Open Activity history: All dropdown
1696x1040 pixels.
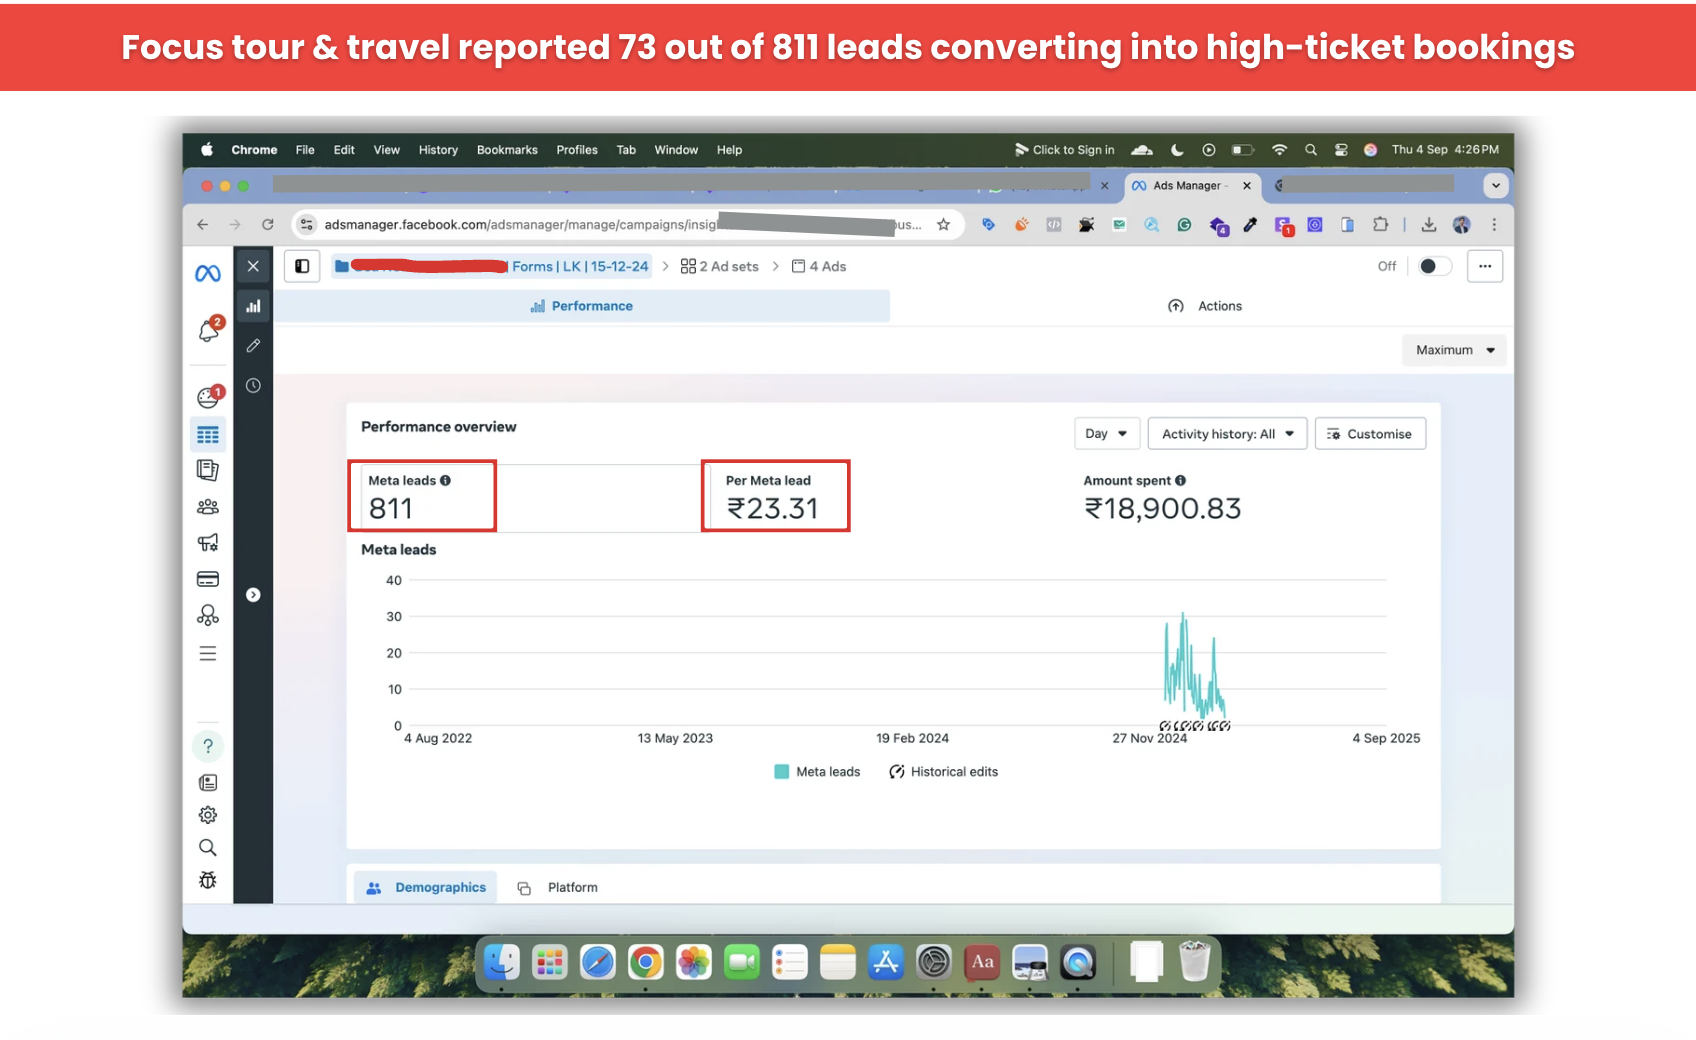1227,434
